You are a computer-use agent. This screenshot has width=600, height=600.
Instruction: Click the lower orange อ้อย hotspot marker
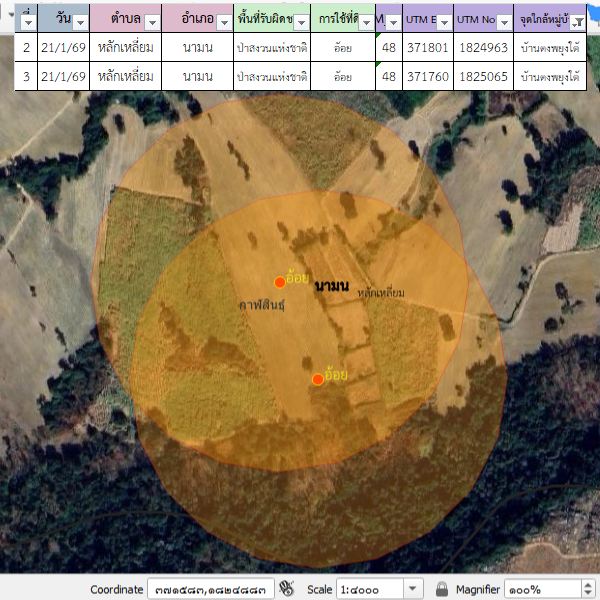click(318, 379)
